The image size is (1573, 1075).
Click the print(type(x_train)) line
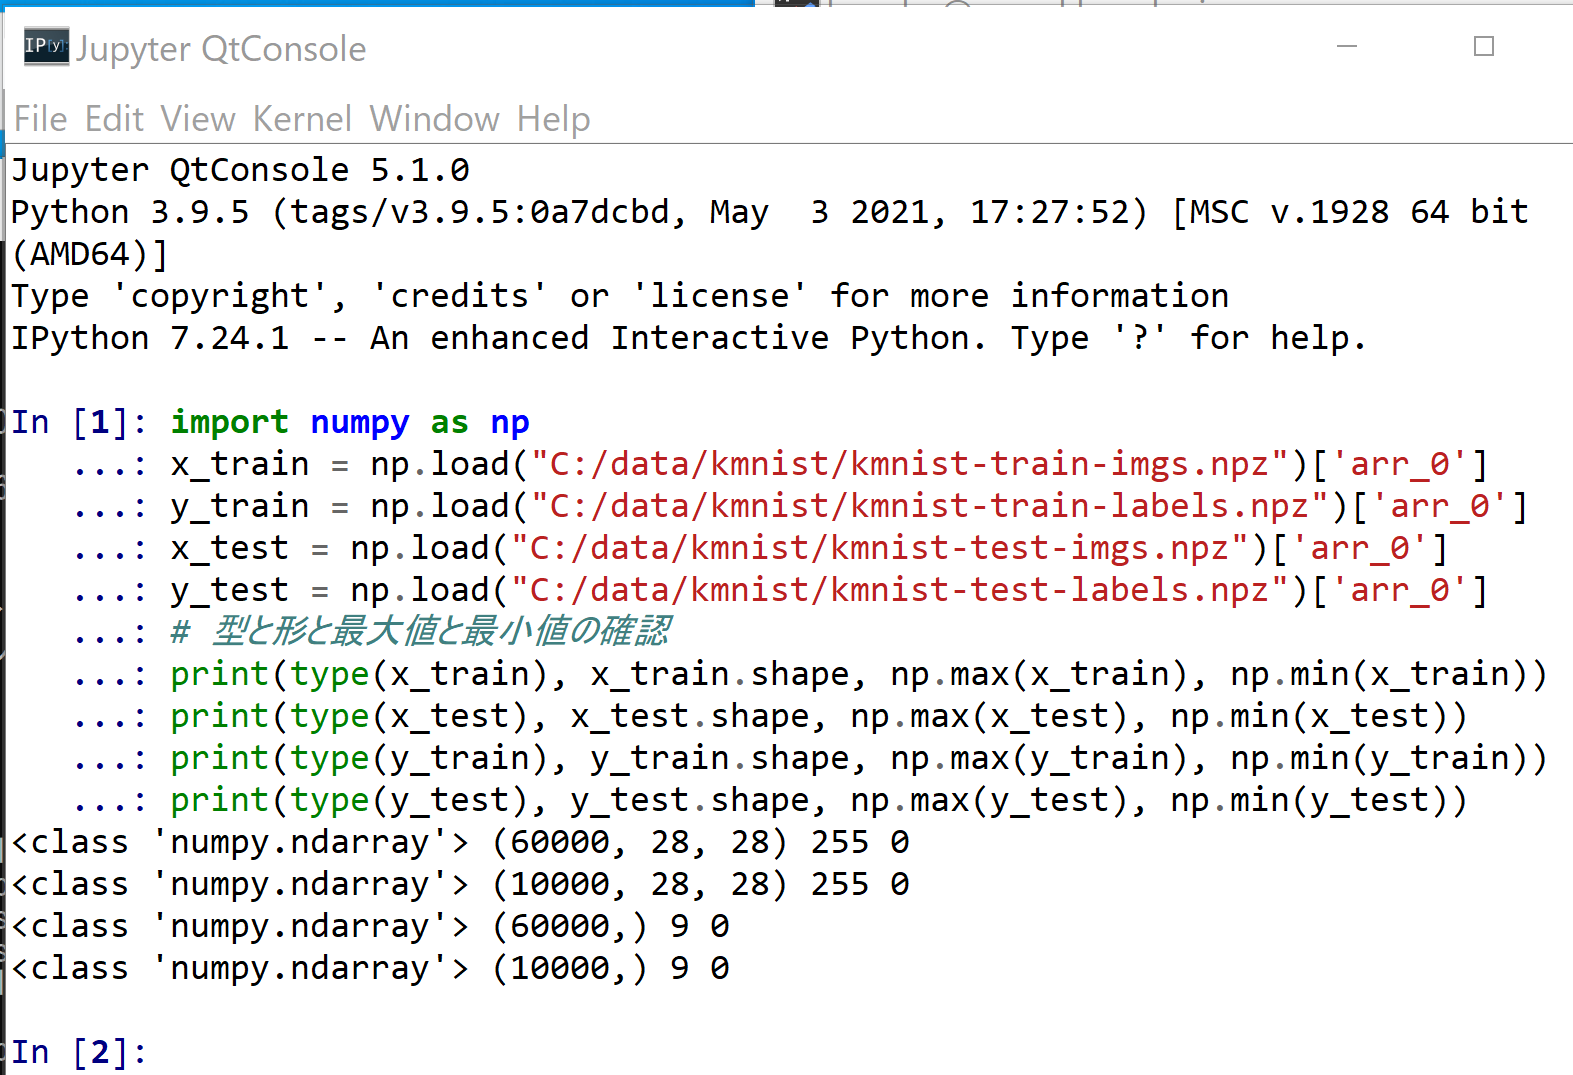[859, 674]
